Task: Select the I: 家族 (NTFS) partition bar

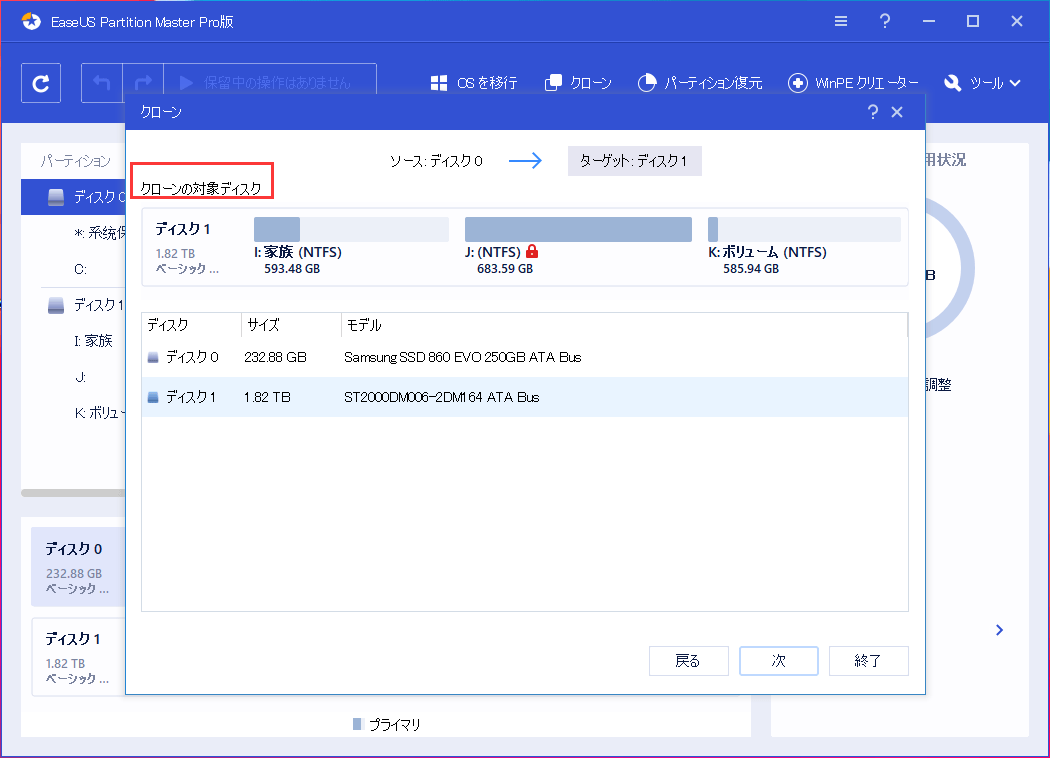Action: coord(351,229)
